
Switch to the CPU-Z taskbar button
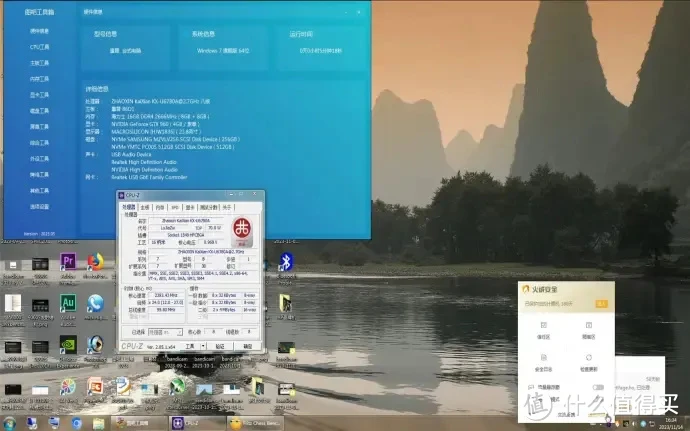pos(196,424)
